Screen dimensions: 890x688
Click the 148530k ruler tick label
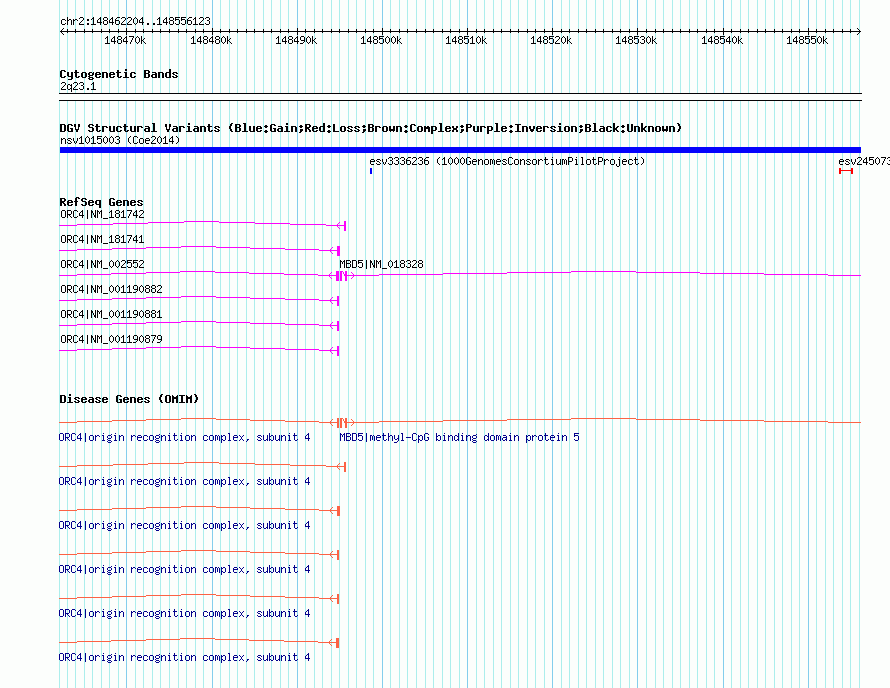point(636,40)
